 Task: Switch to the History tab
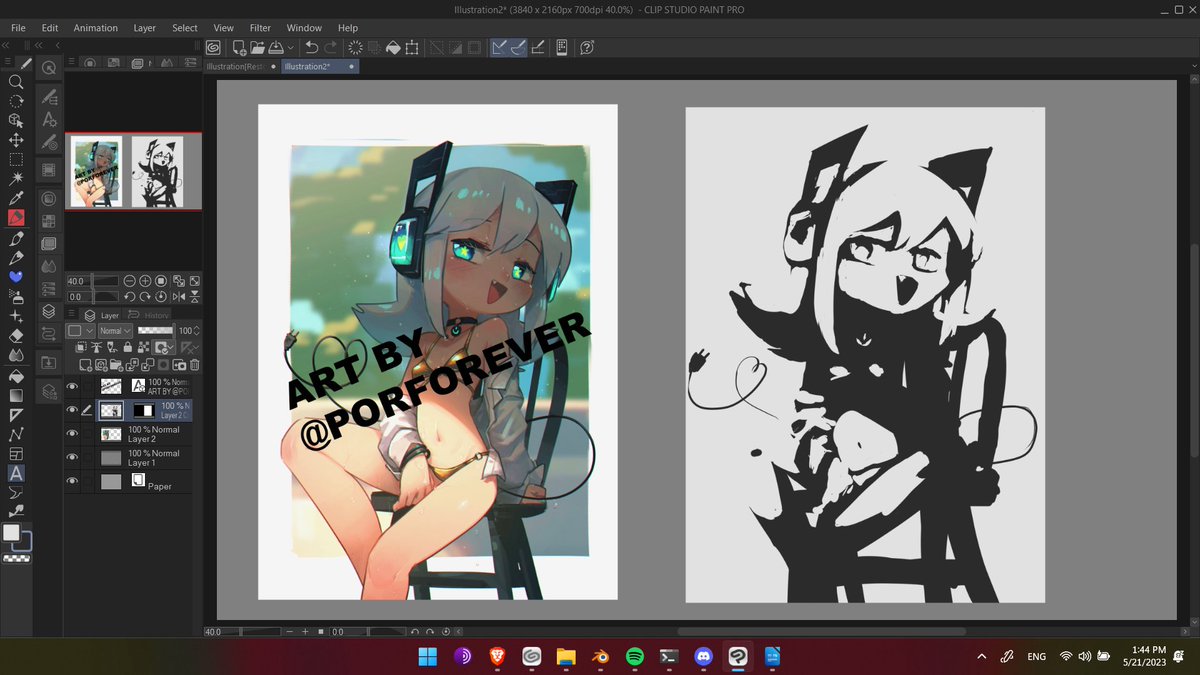pos(149,315)
